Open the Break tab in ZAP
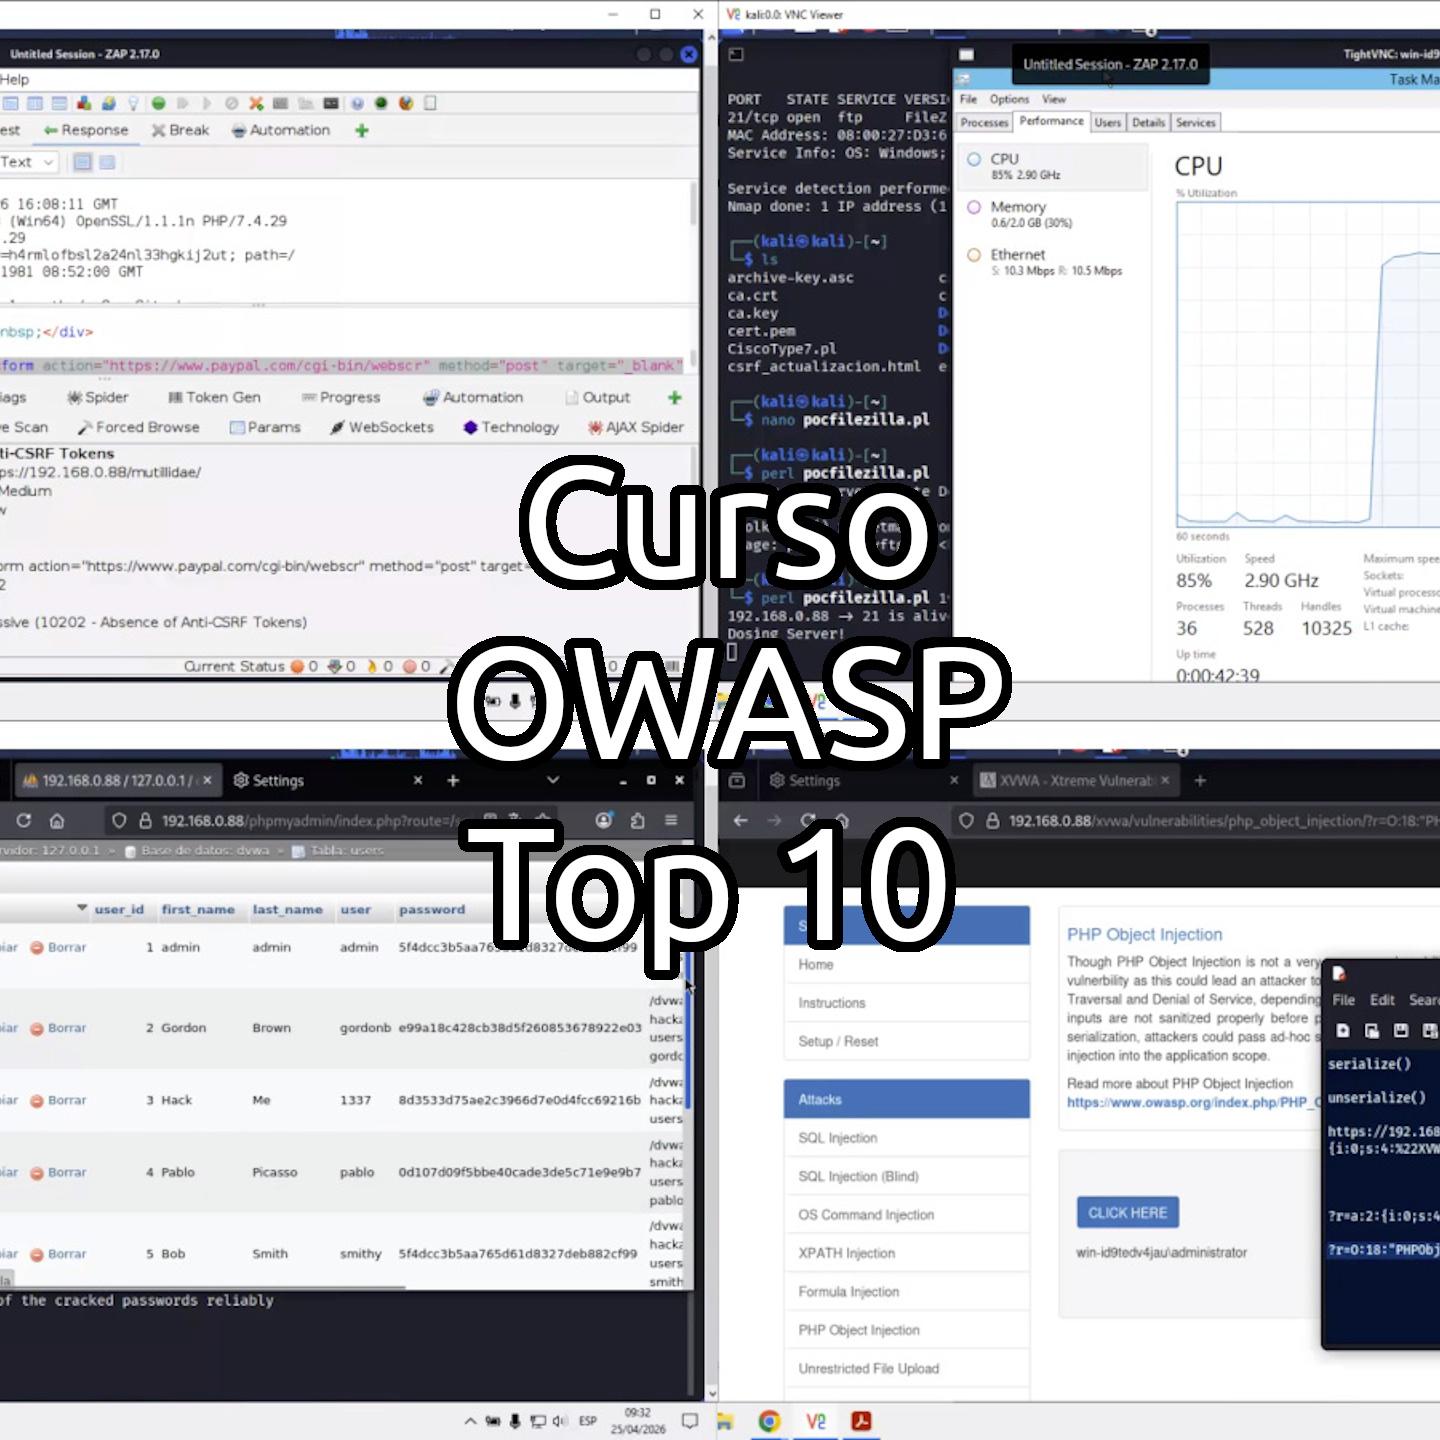Image resolution: width=1440 pixels, height=1440 pixels. pyautogui.click(x=180, y=130)
